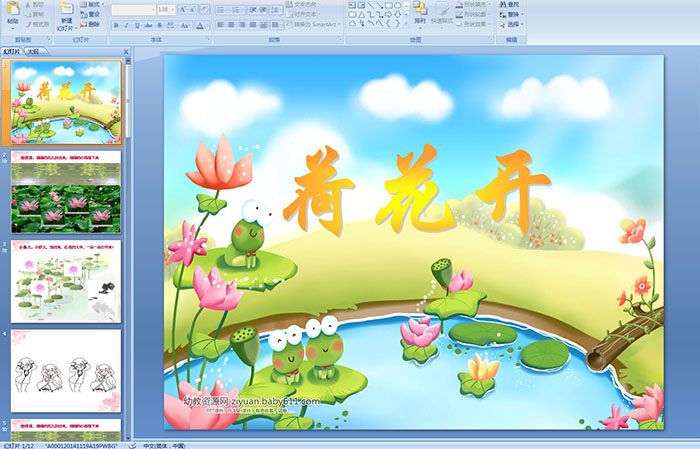Expand Convert to SmartArt dropdown
700x449 pixels.
click(313, 24)
